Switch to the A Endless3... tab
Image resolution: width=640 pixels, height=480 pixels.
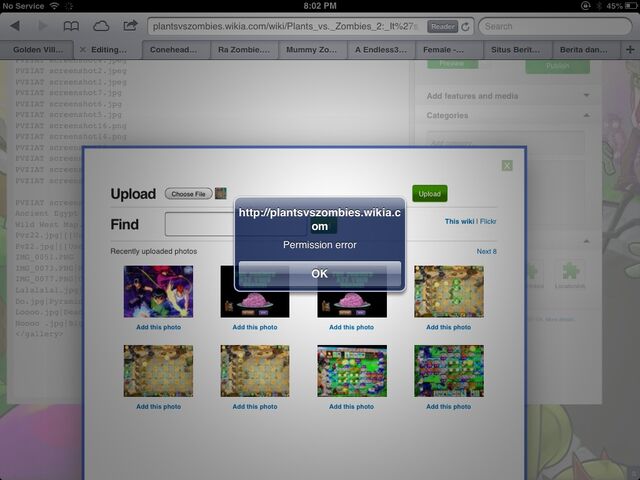point(381,49)
